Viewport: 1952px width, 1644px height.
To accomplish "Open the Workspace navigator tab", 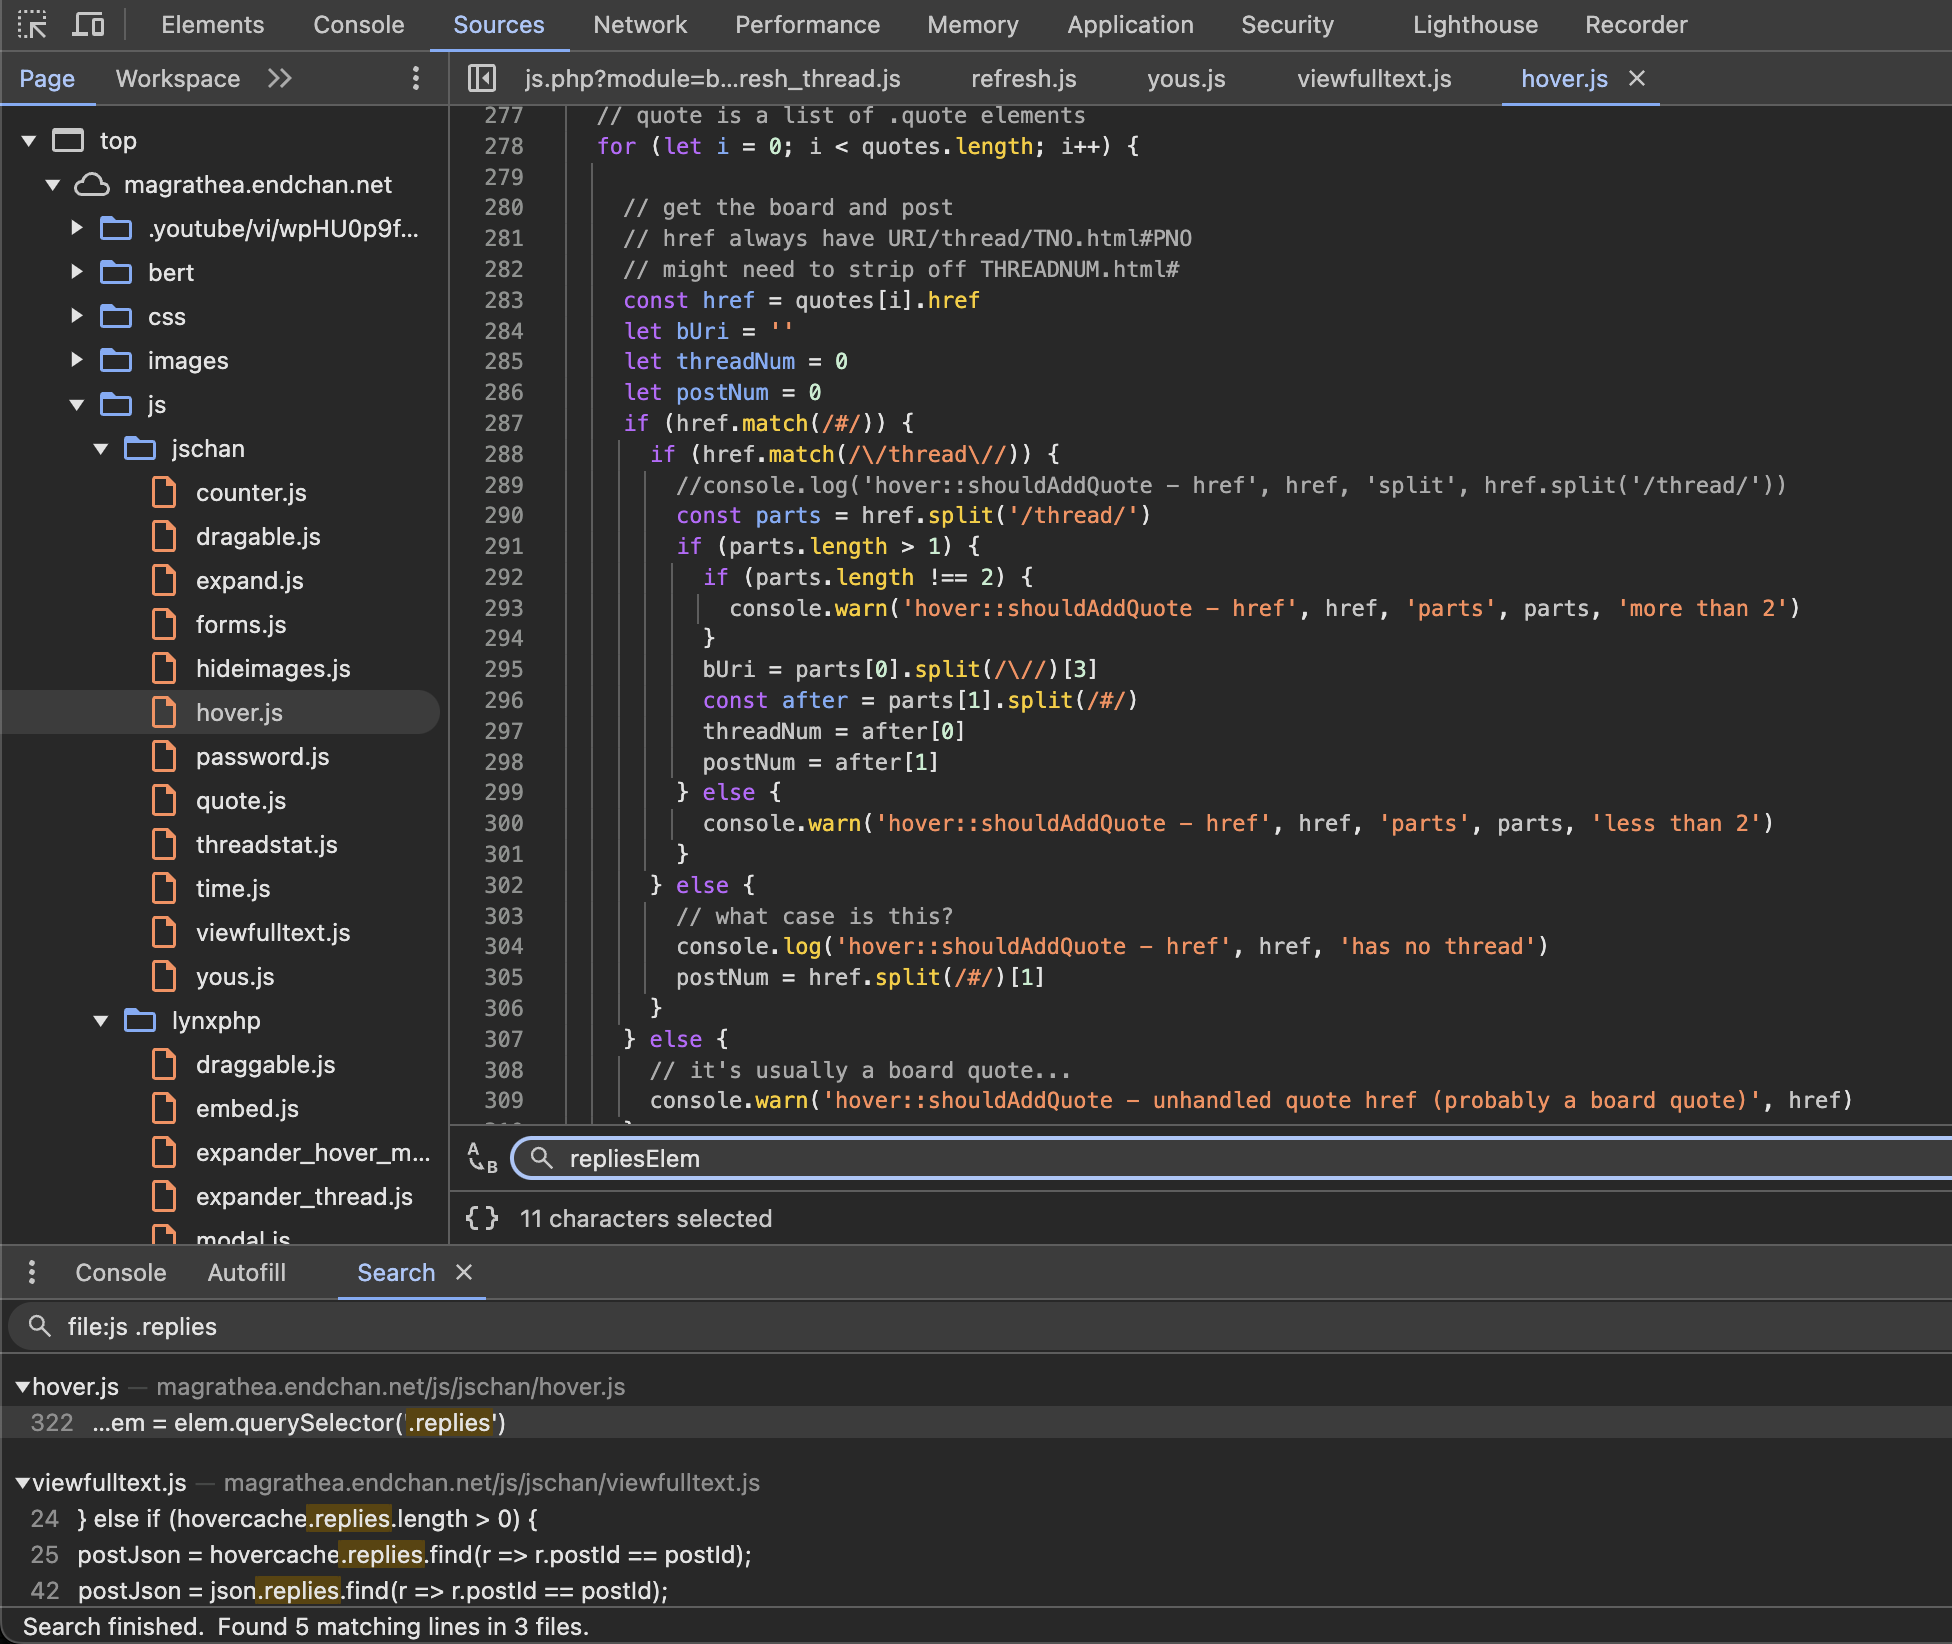I will point(178,78).
